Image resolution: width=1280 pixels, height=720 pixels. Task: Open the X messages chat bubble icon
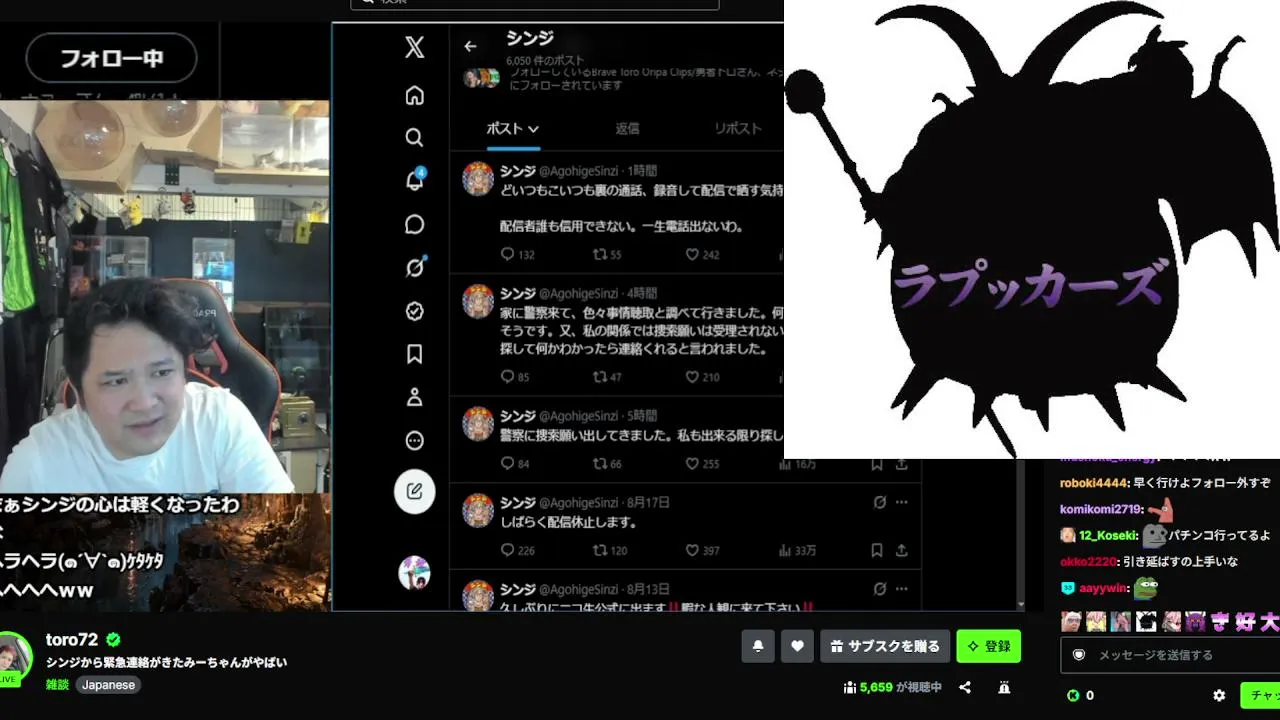(x=414, y=225)
